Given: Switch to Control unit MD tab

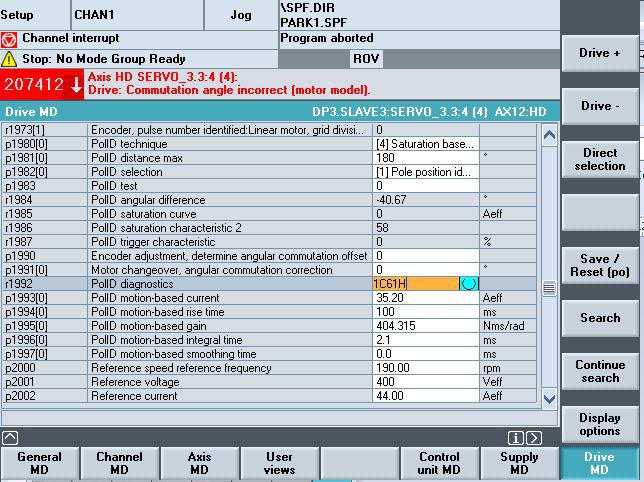Looking at the screenshot, I should point(439,463).
